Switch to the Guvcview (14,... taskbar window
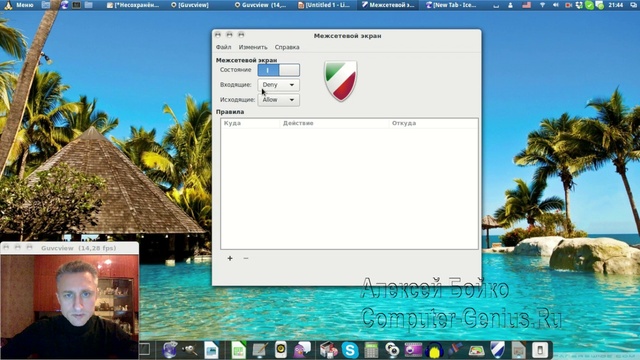 click(x=260, y=5)
